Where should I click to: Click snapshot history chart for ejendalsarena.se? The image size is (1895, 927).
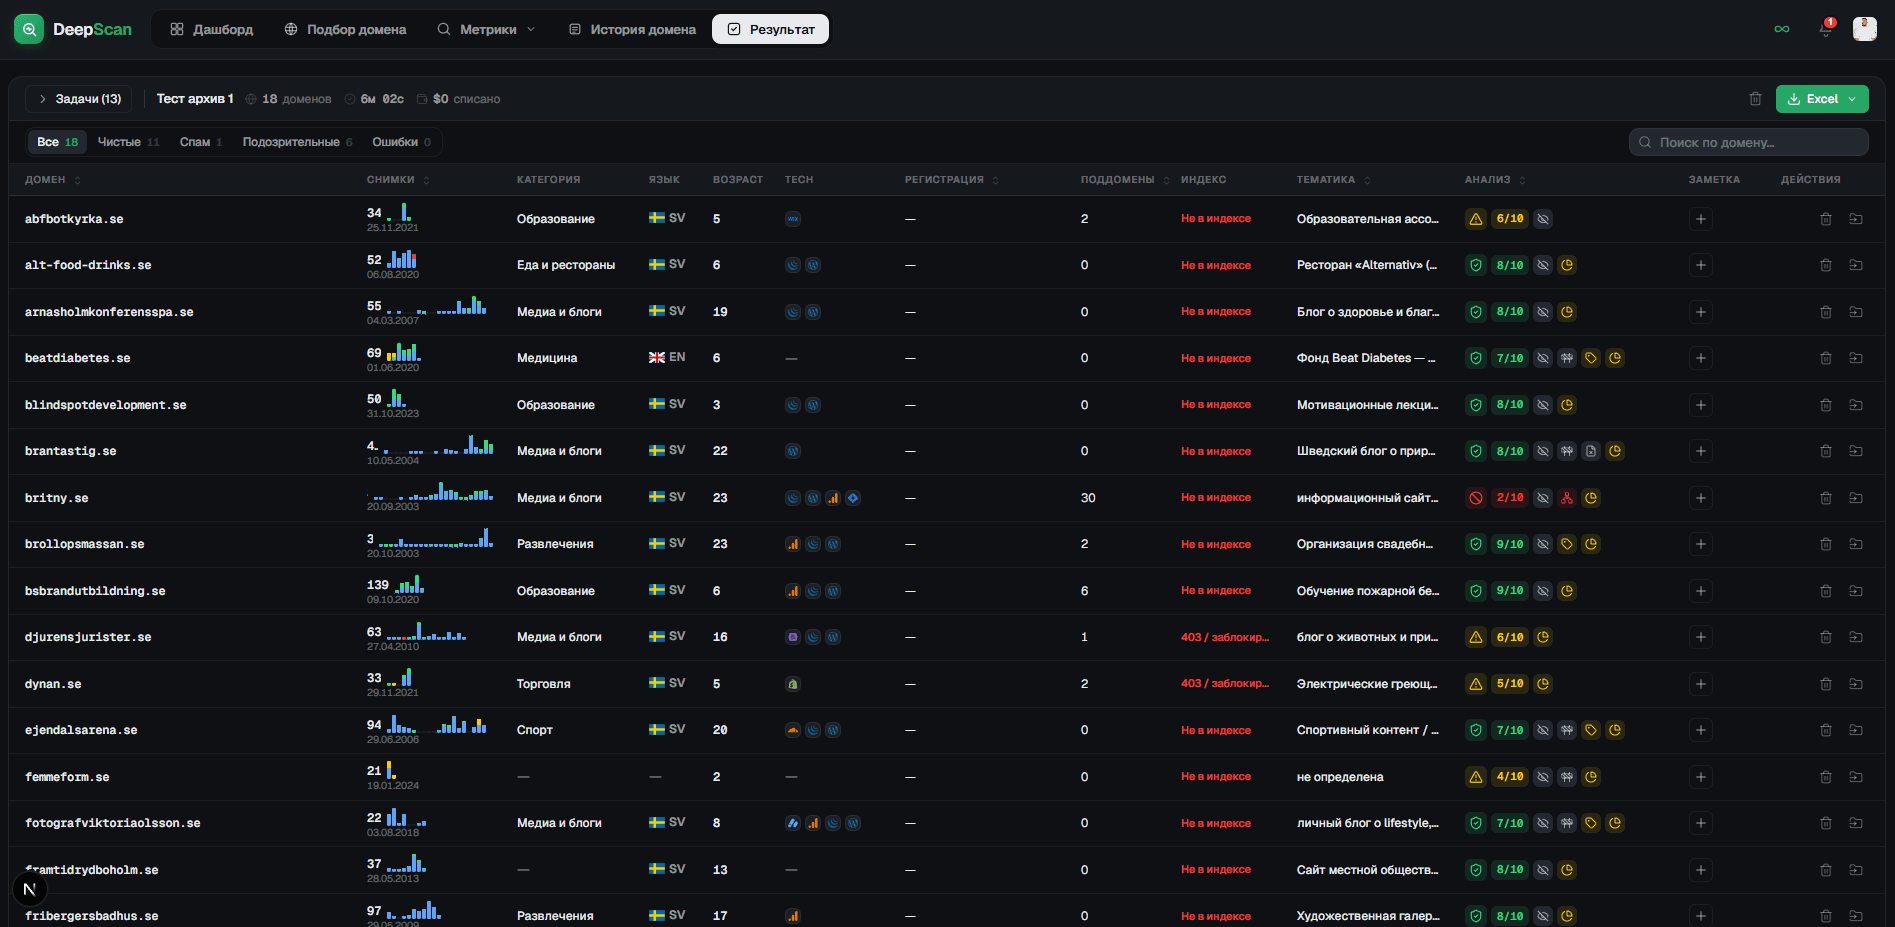pos(437,725)
